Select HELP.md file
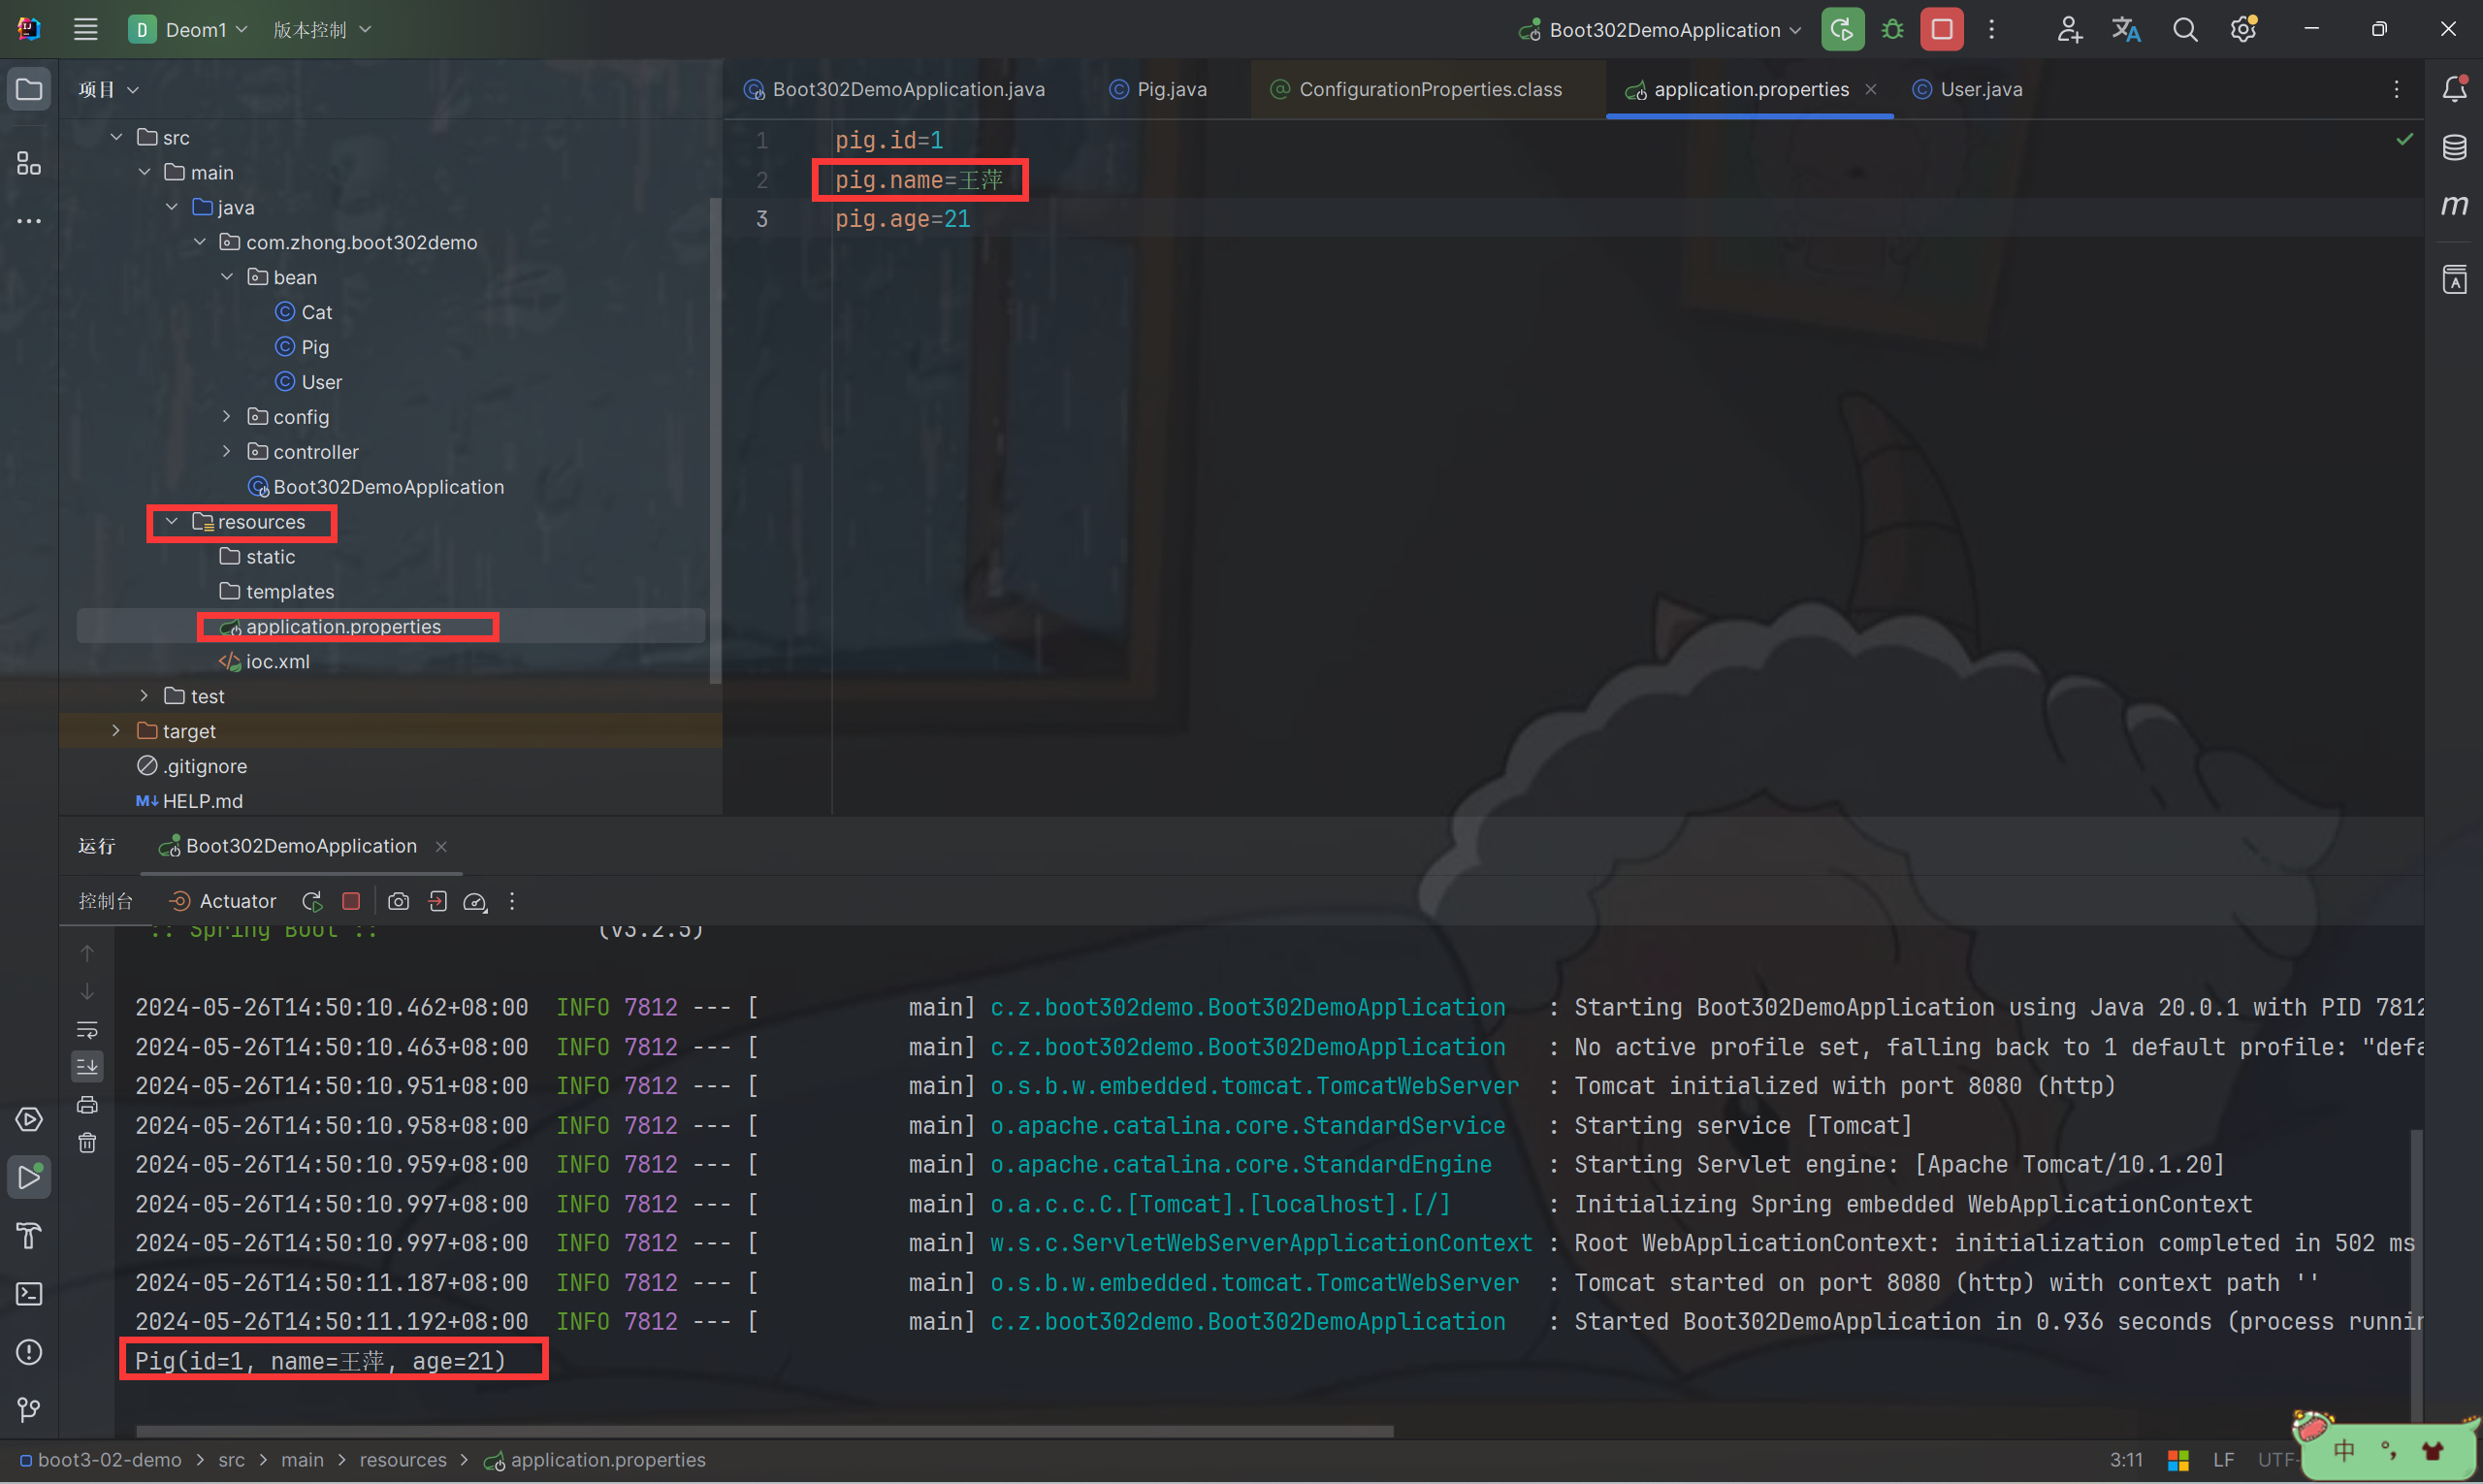The image size is (2483, 1484). [x=190, y=800]
